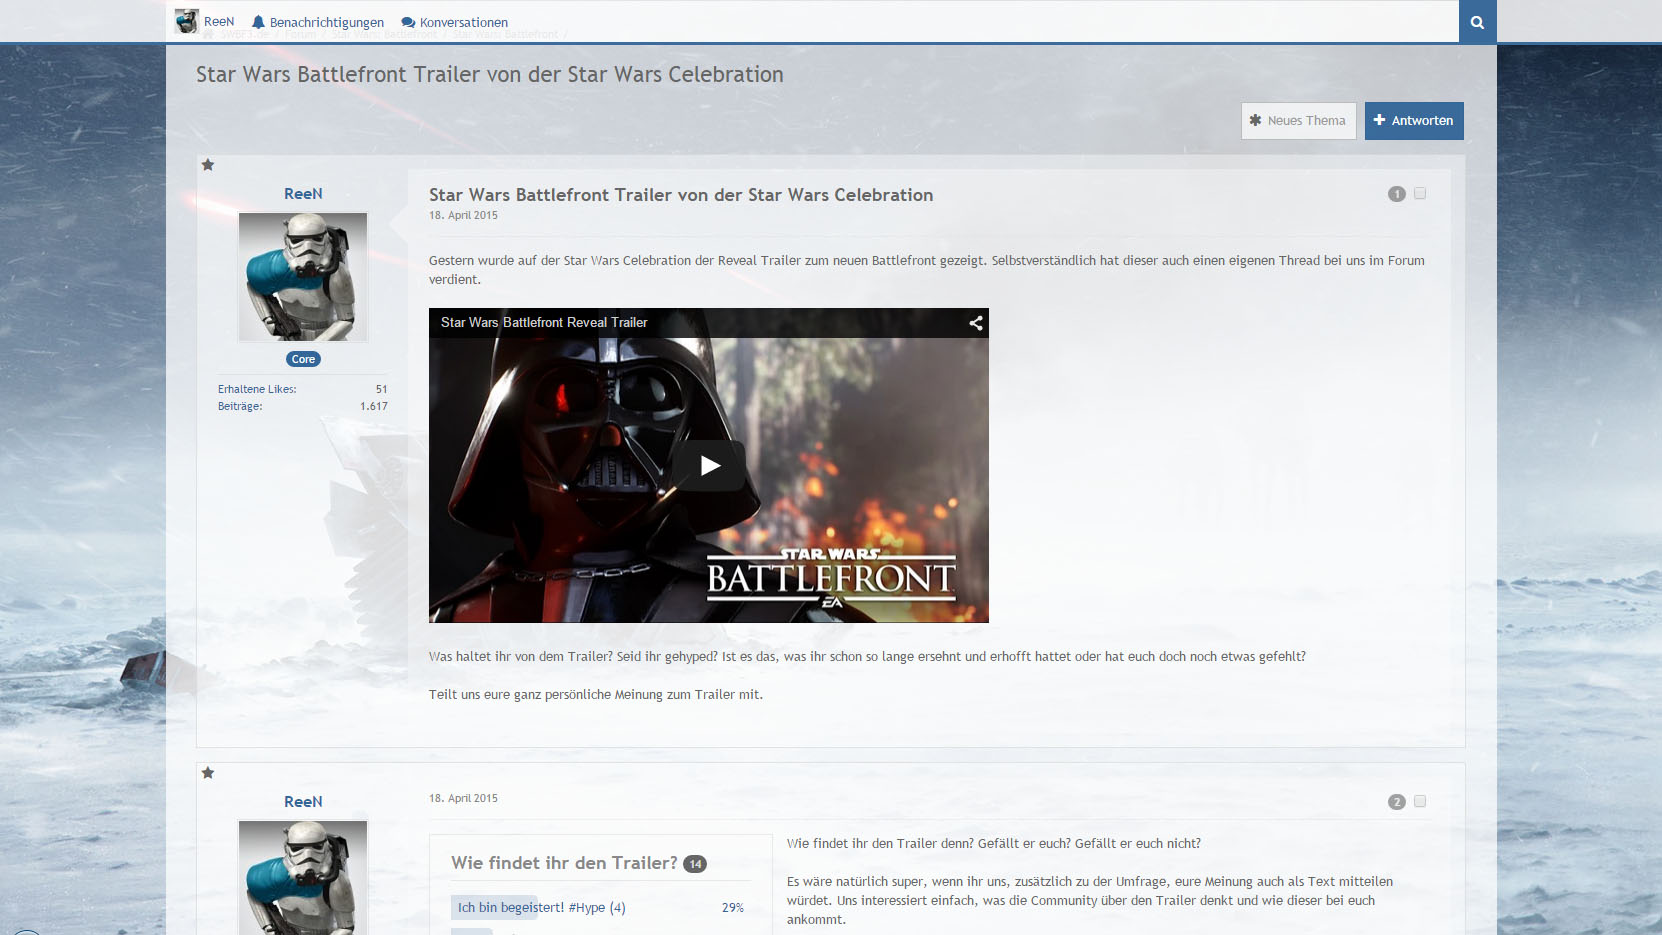
Task: Click the small user avatar in top bar
Action: tap(186, 21)
